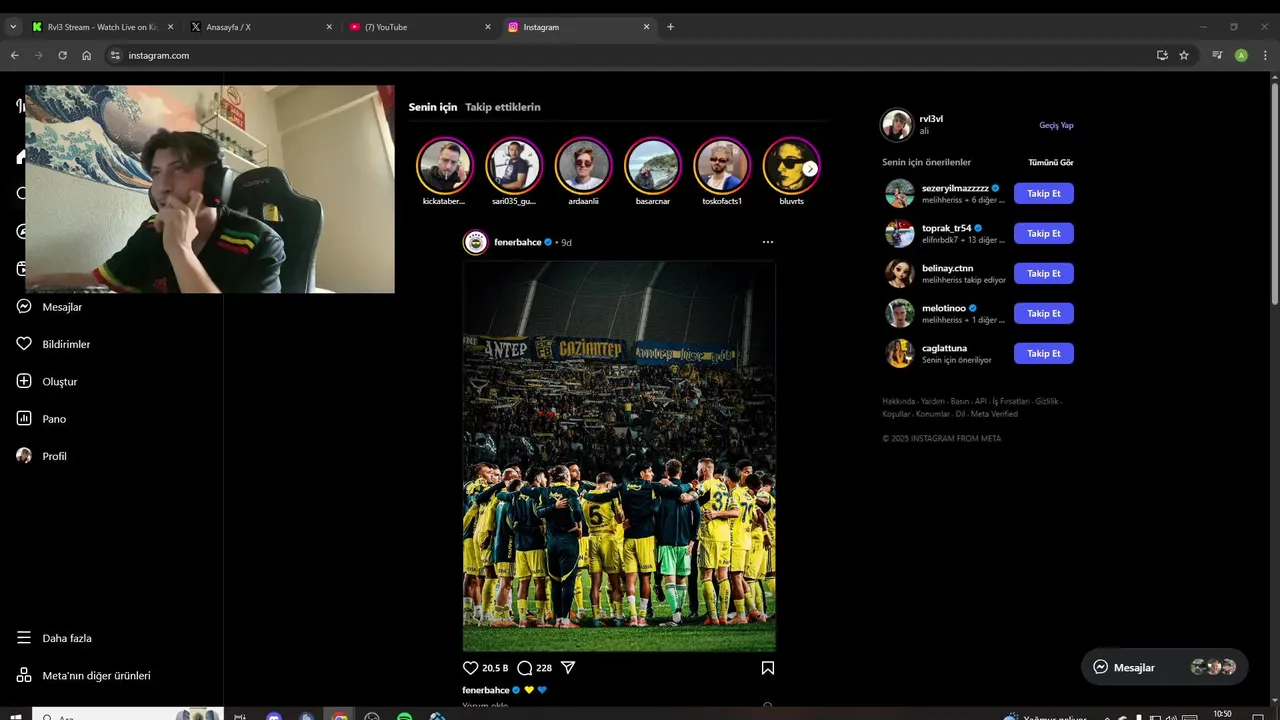The width and height of the screenshot is (1280, 720).
Task: Reload the page in Chrome
Action: point(62,55)
